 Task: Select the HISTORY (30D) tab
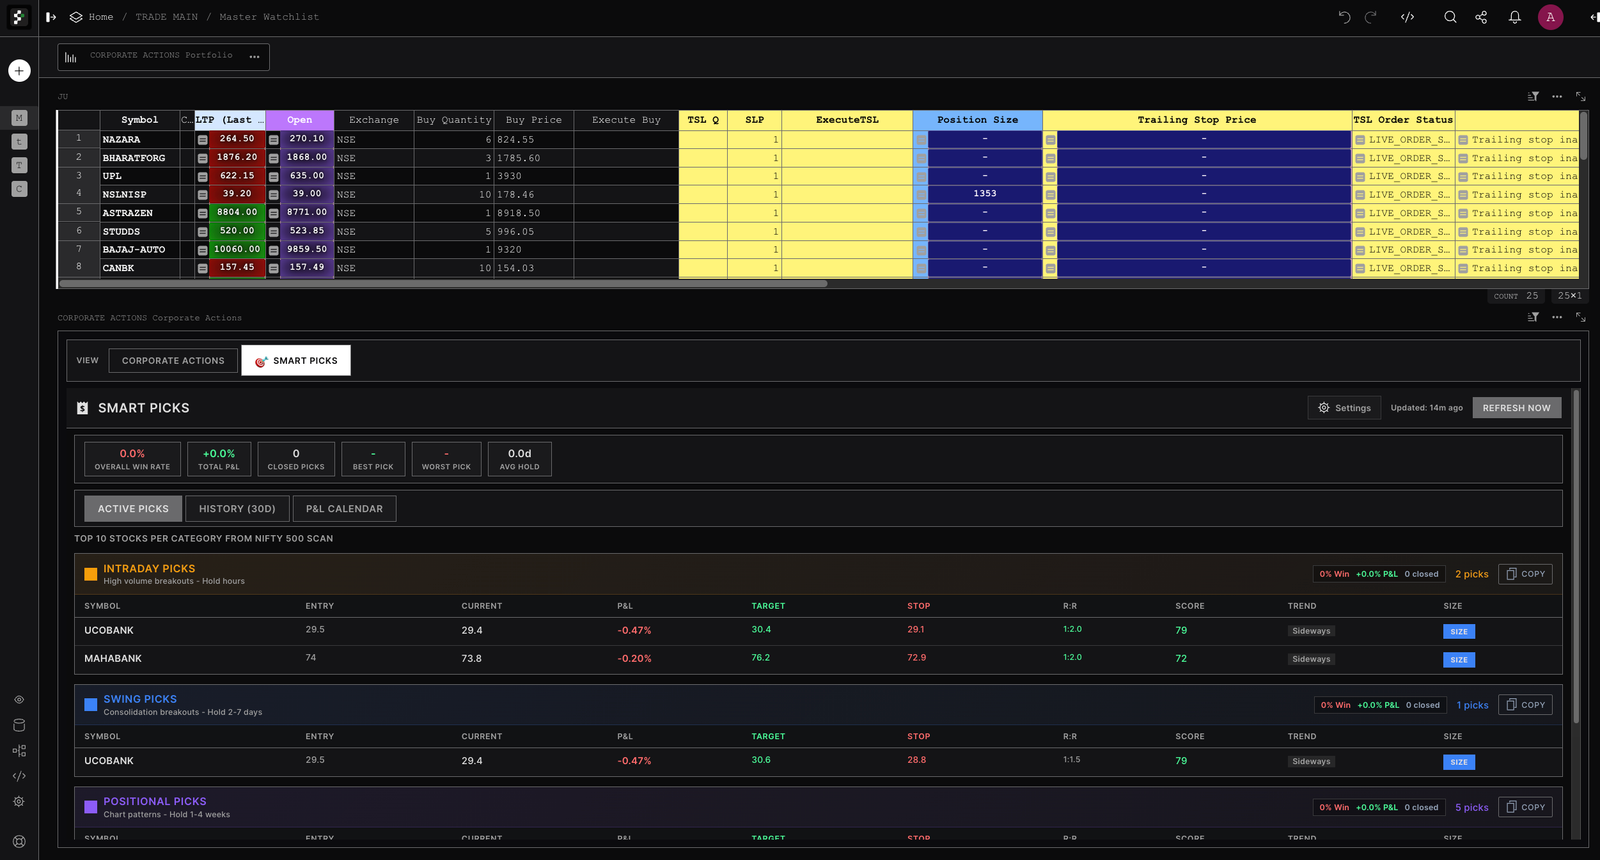pos(237,509)
